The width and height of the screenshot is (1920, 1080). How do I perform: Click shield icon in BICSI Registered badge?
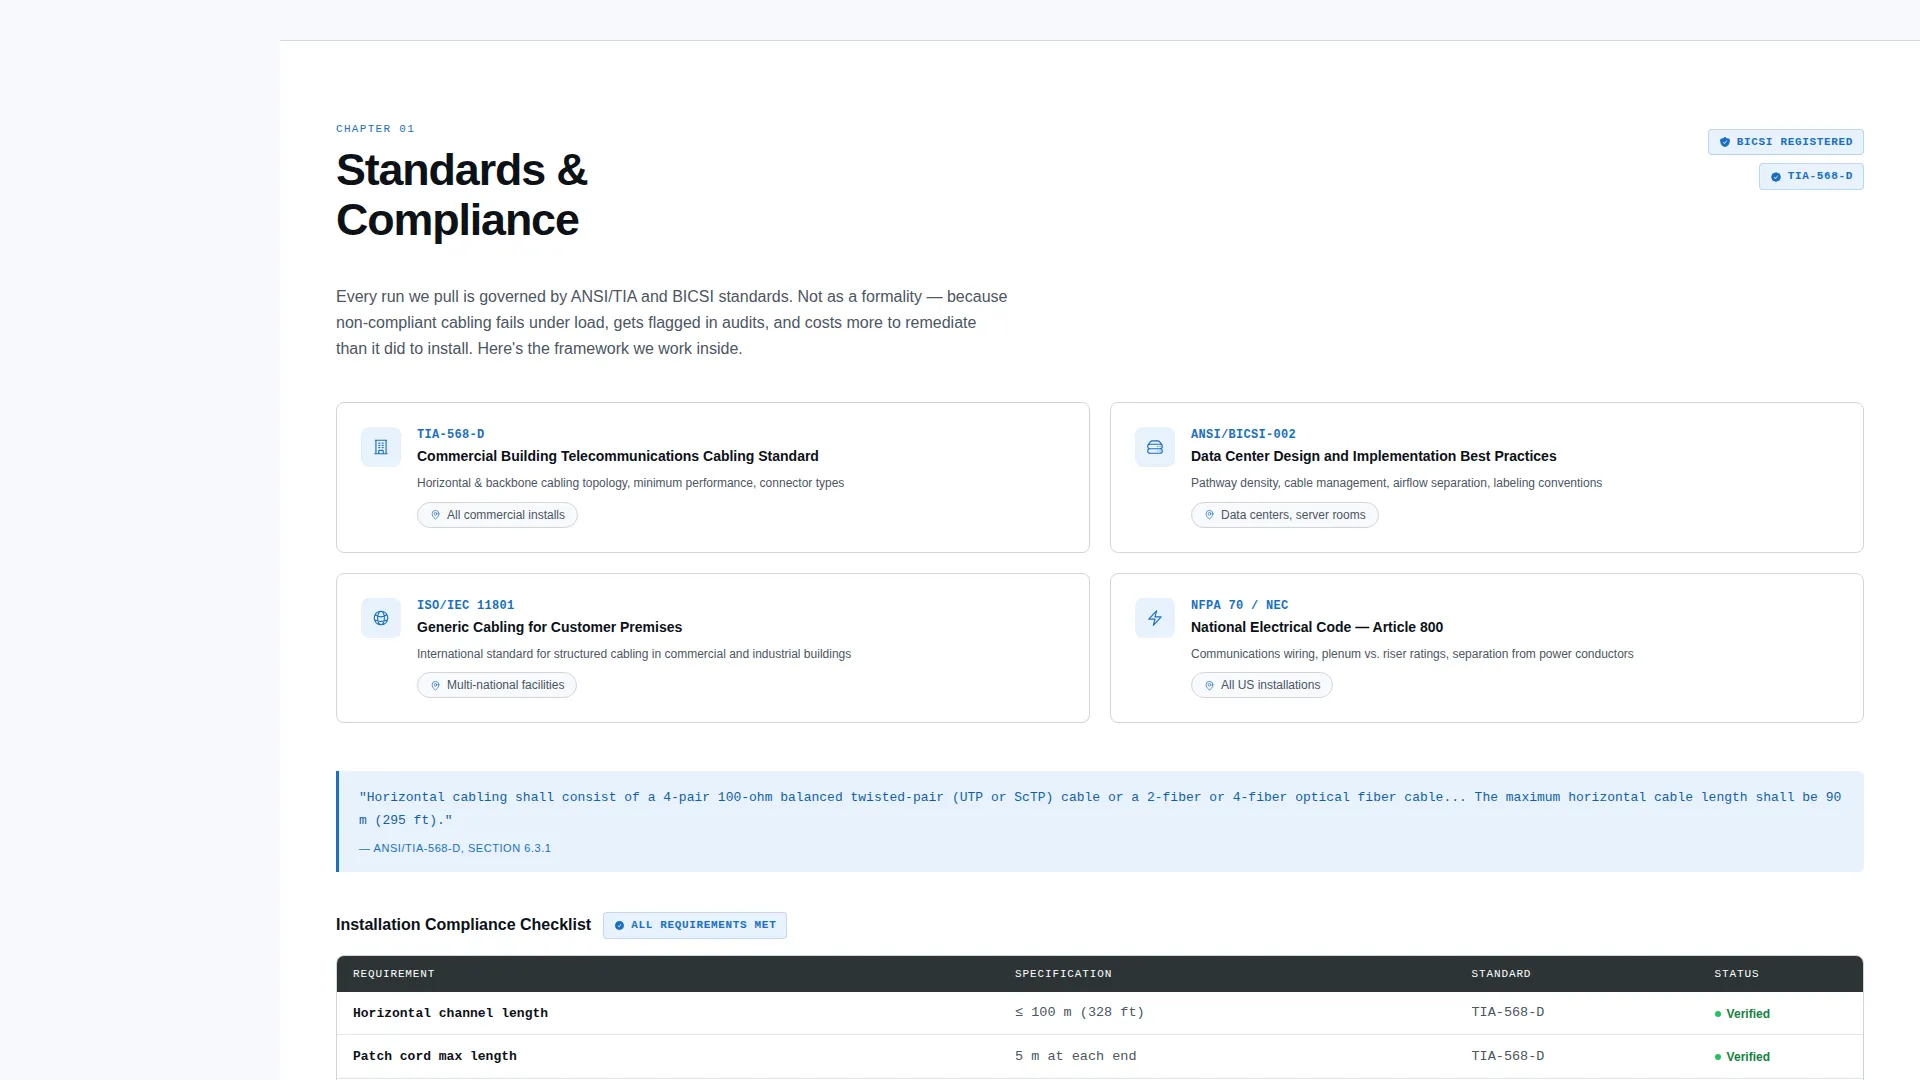(1725, 142)
